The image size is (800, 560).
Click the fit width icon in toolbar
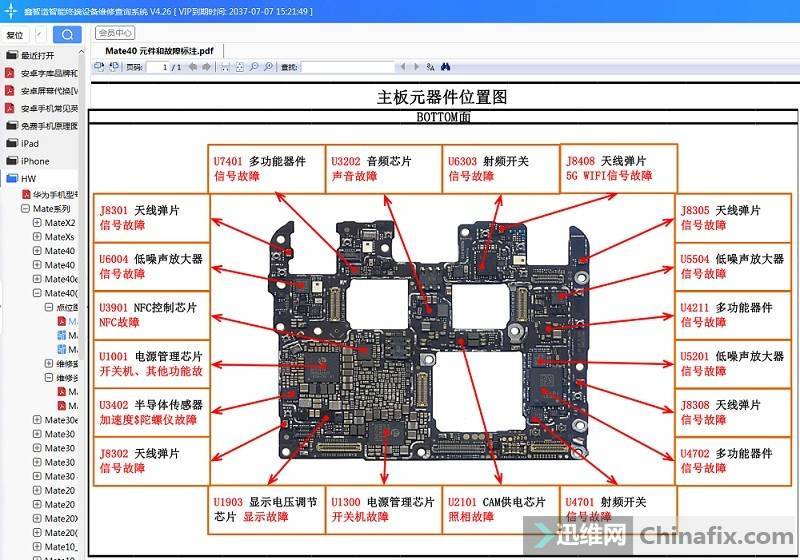[225, 67]
